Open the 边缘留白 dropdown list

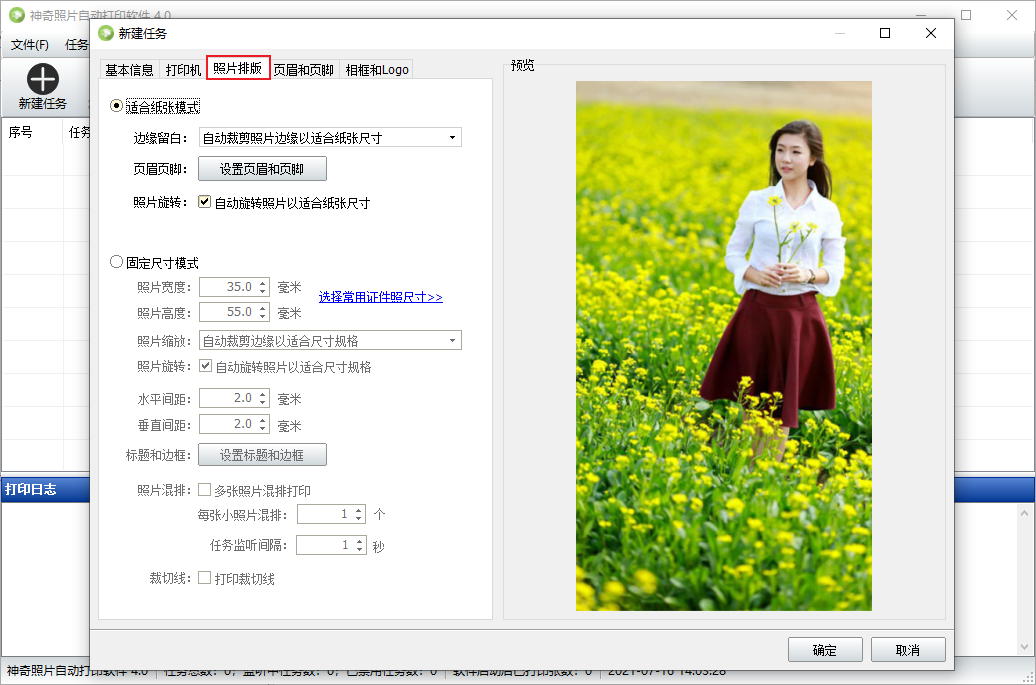pos(452,138)
